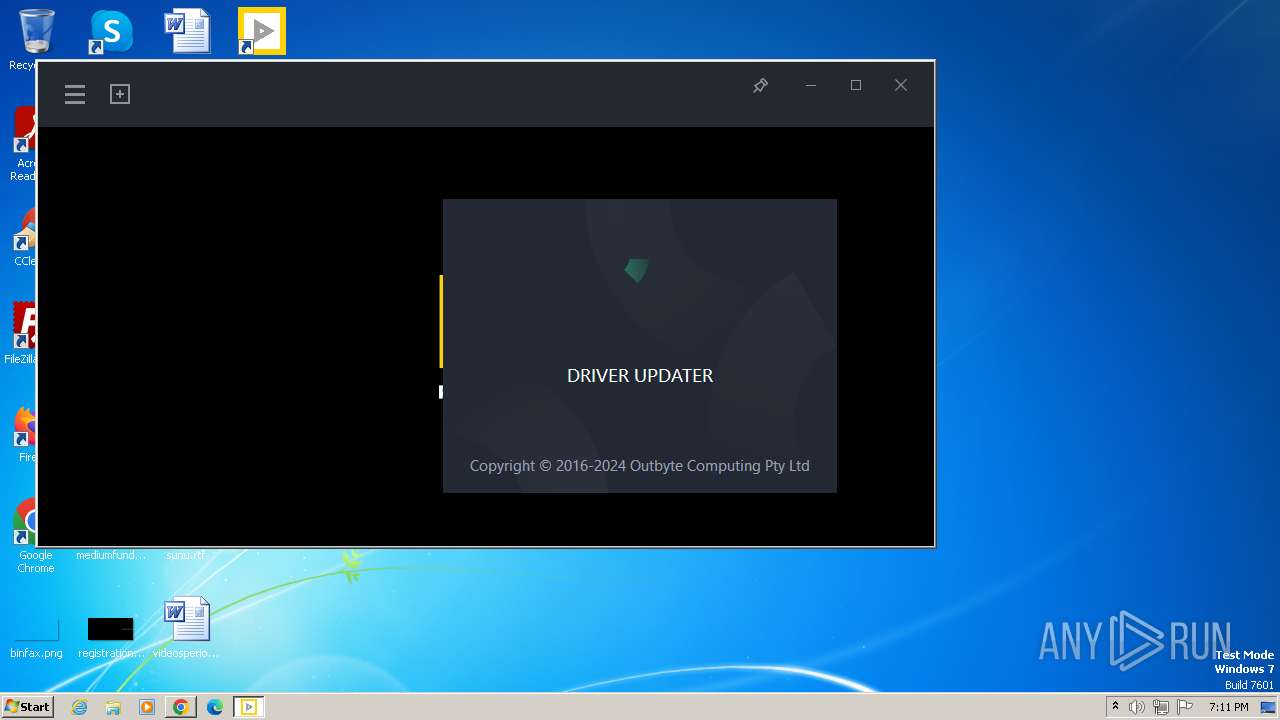Click the plus square icon in the header
This screenshot has height=720, width=1280.
120,94
